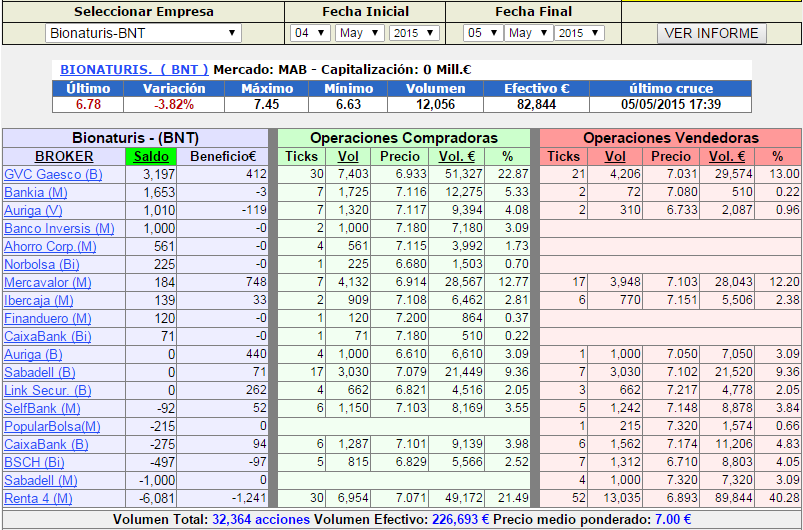
Task: Open the Bionaturis-BNT company dropdown
Action: (x=143, y=33)
